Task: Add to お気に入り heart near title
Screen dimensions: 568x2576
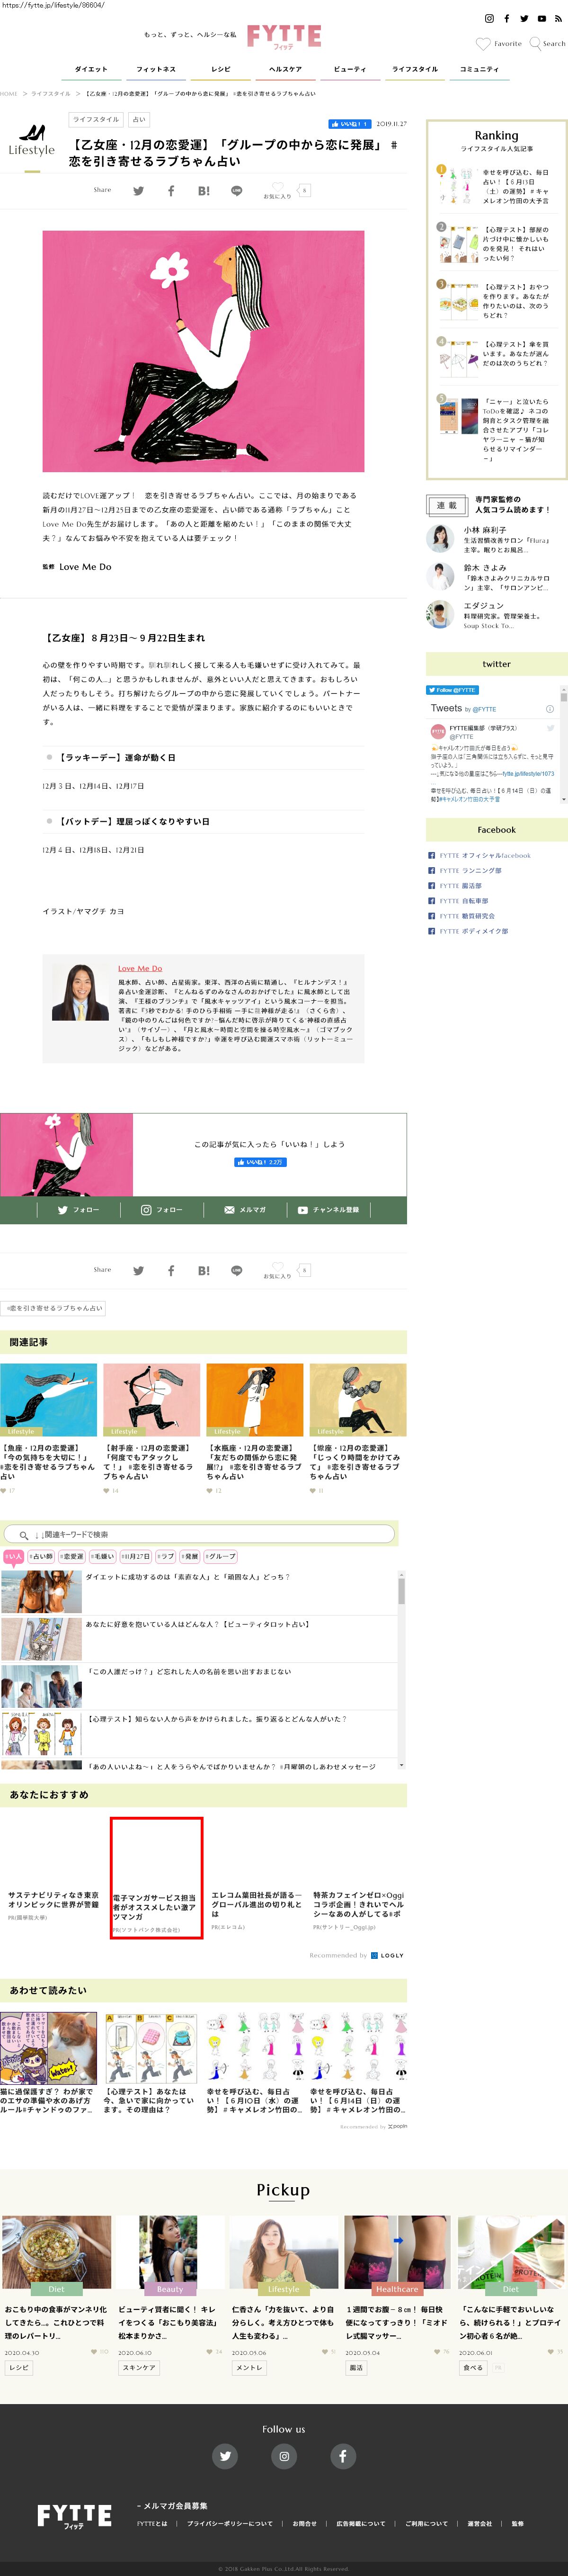Action: coord(277,189)
